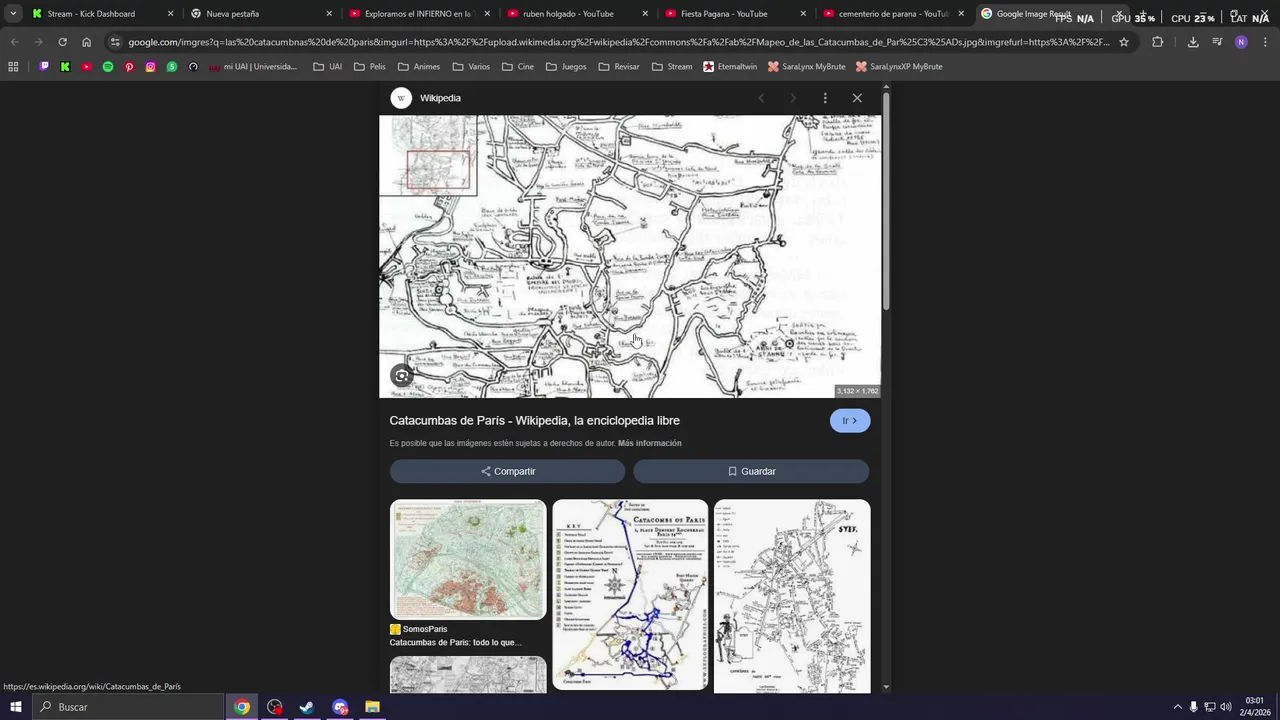Expand the Animes bookmarks folder
The width and height of the screenshot is (1280, 720).
[x=419, y=66]
